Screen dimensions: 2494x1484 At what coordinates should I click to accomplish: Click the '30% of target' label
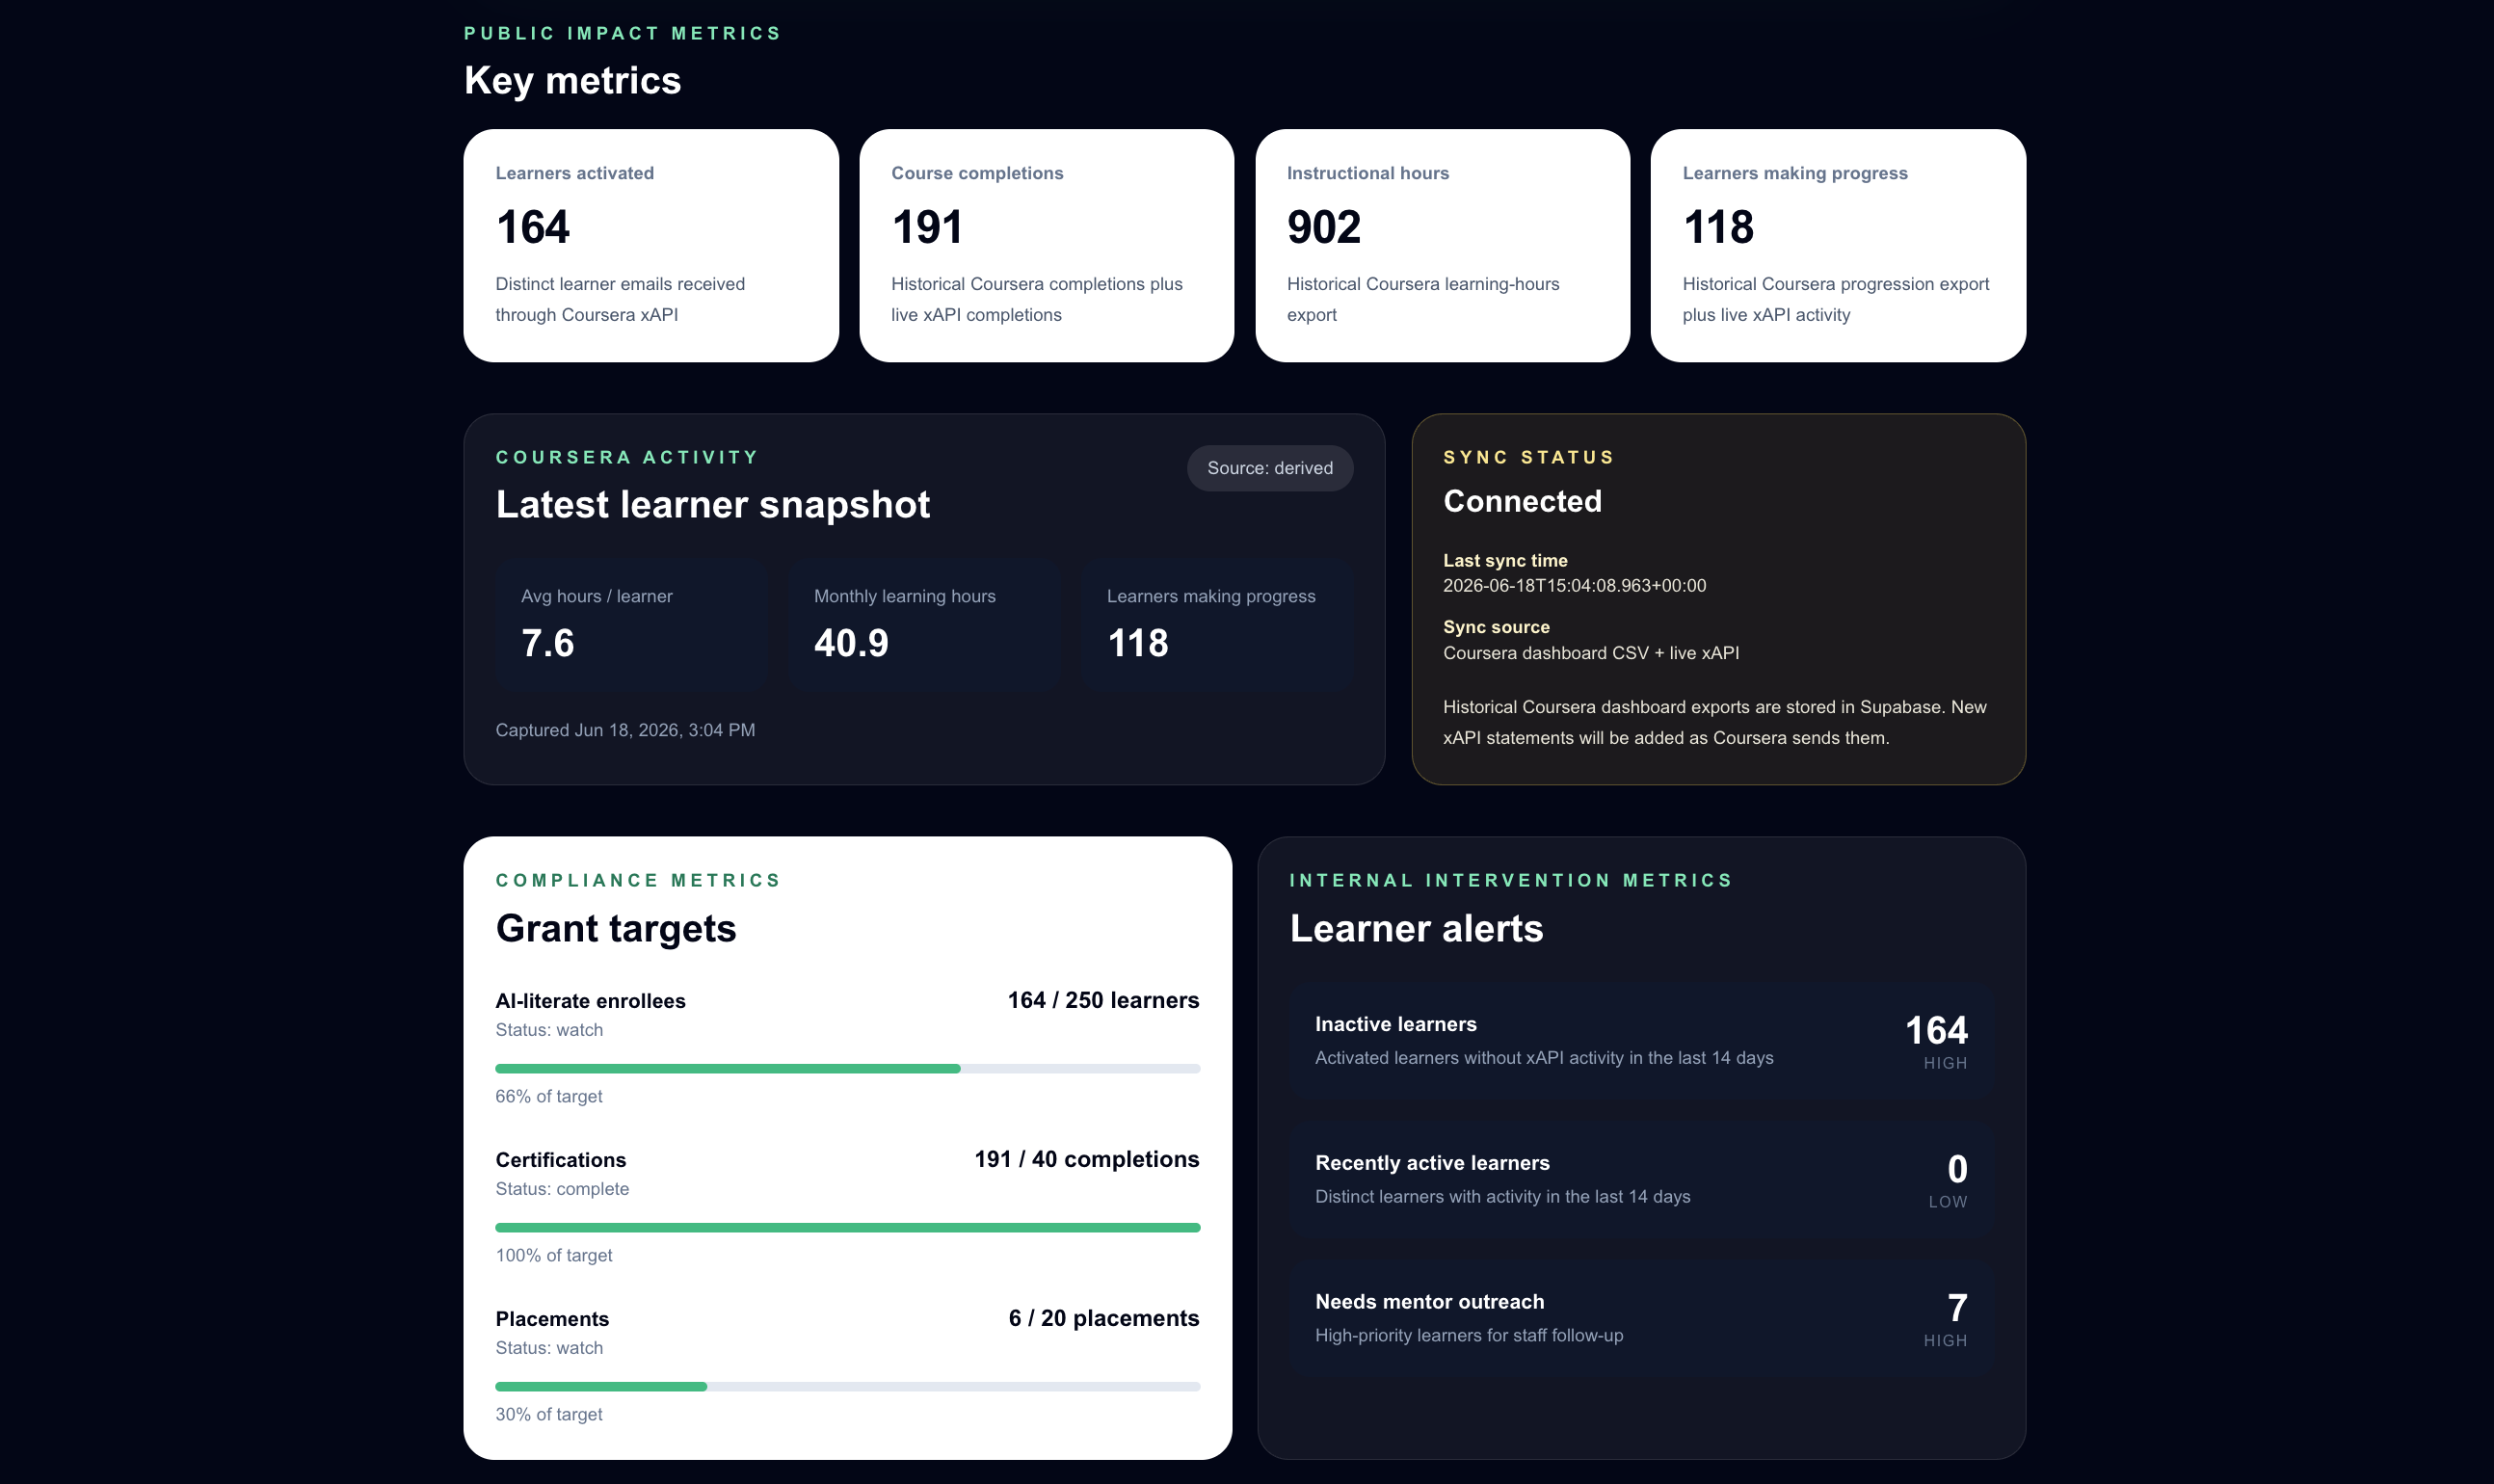[x=549, y=1414]
